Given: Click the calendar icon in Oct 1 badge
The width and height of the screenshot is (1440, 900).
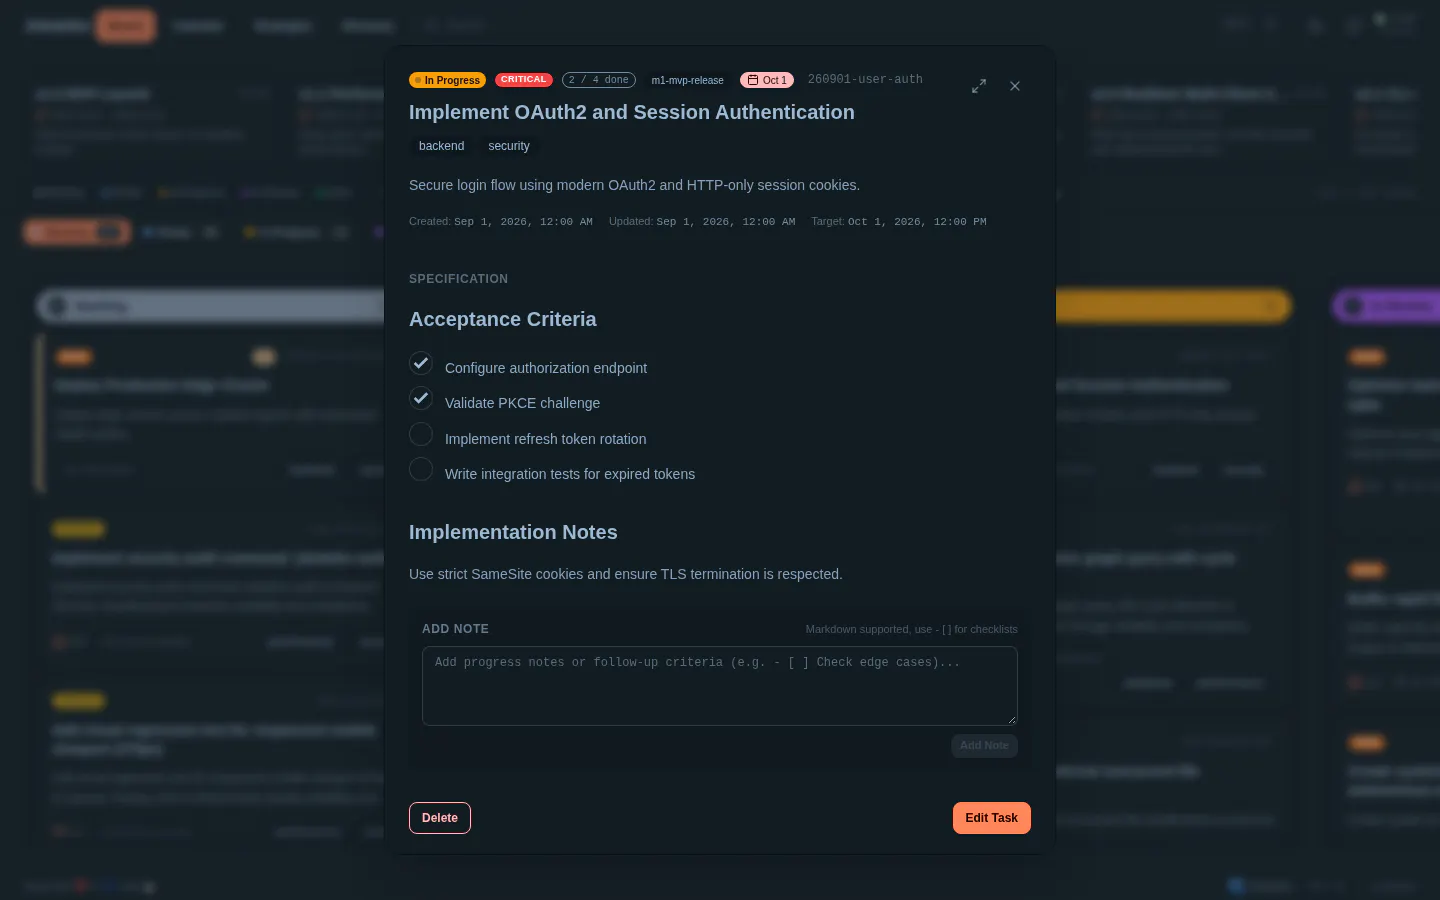Looking at the screenshot, I should pos(753,80).
